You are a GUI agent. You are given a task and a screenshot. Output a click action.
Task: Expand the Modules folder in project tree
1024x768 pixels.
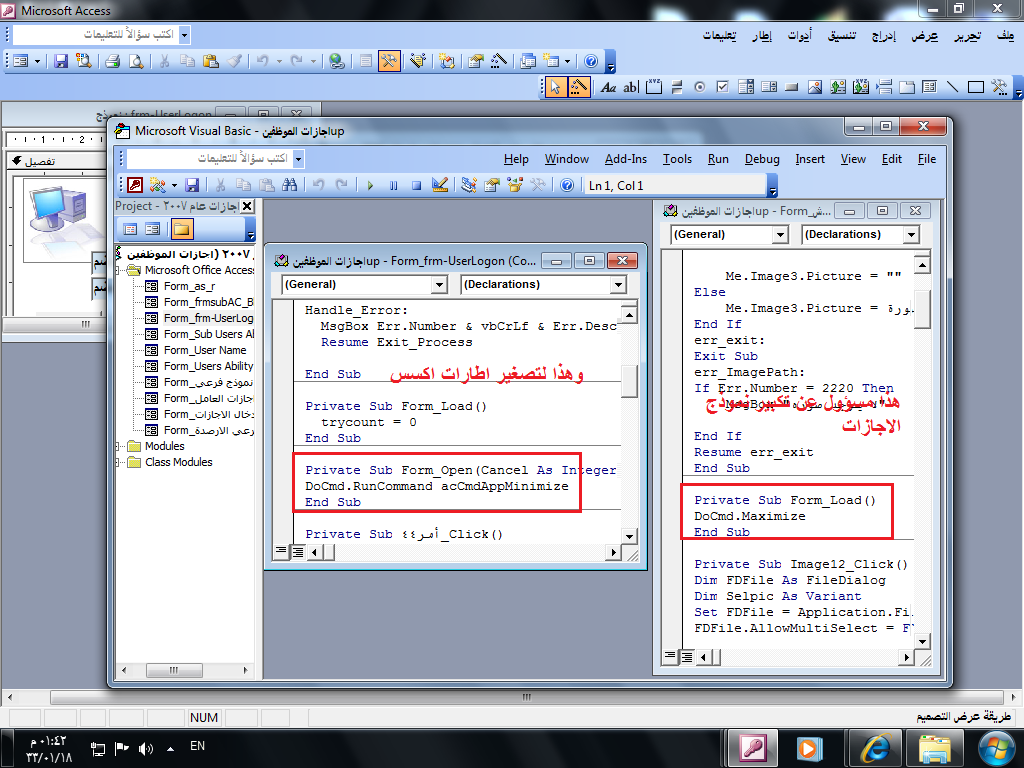pyautogui.click(x=118, y=447)
